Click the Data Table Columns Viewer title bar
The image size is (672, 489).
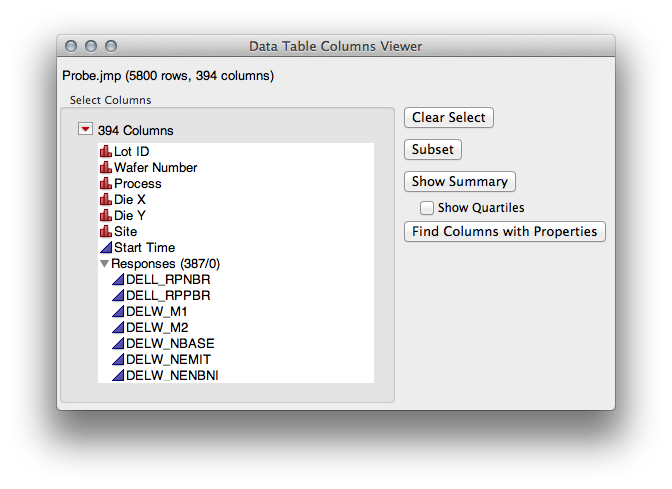tap(335, 46)
